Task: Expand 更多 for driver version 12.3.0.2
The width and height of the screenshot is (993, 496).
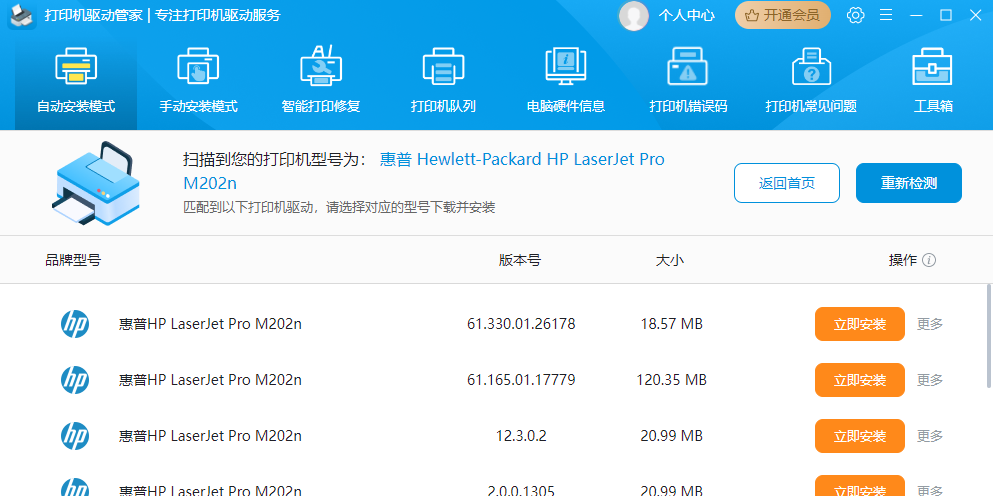Action: coord(930,436)
